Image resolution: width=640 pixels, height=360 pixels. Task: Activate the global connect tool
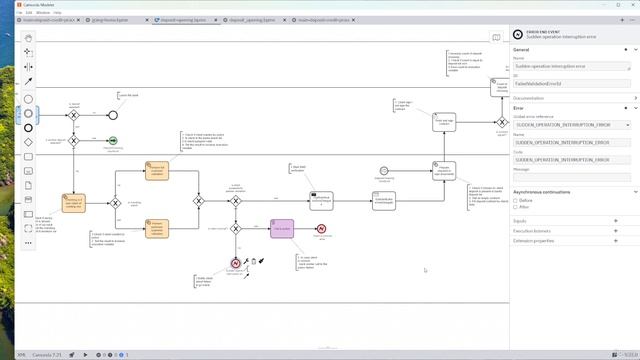(28, 82)
